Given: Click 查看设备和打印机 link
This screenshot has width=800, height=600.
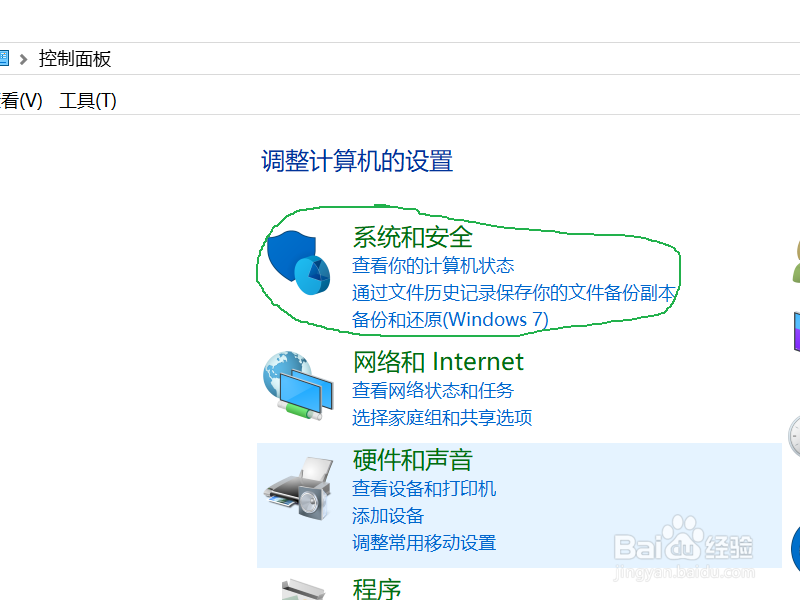Looking at the screenshot, I should point(424,488).
